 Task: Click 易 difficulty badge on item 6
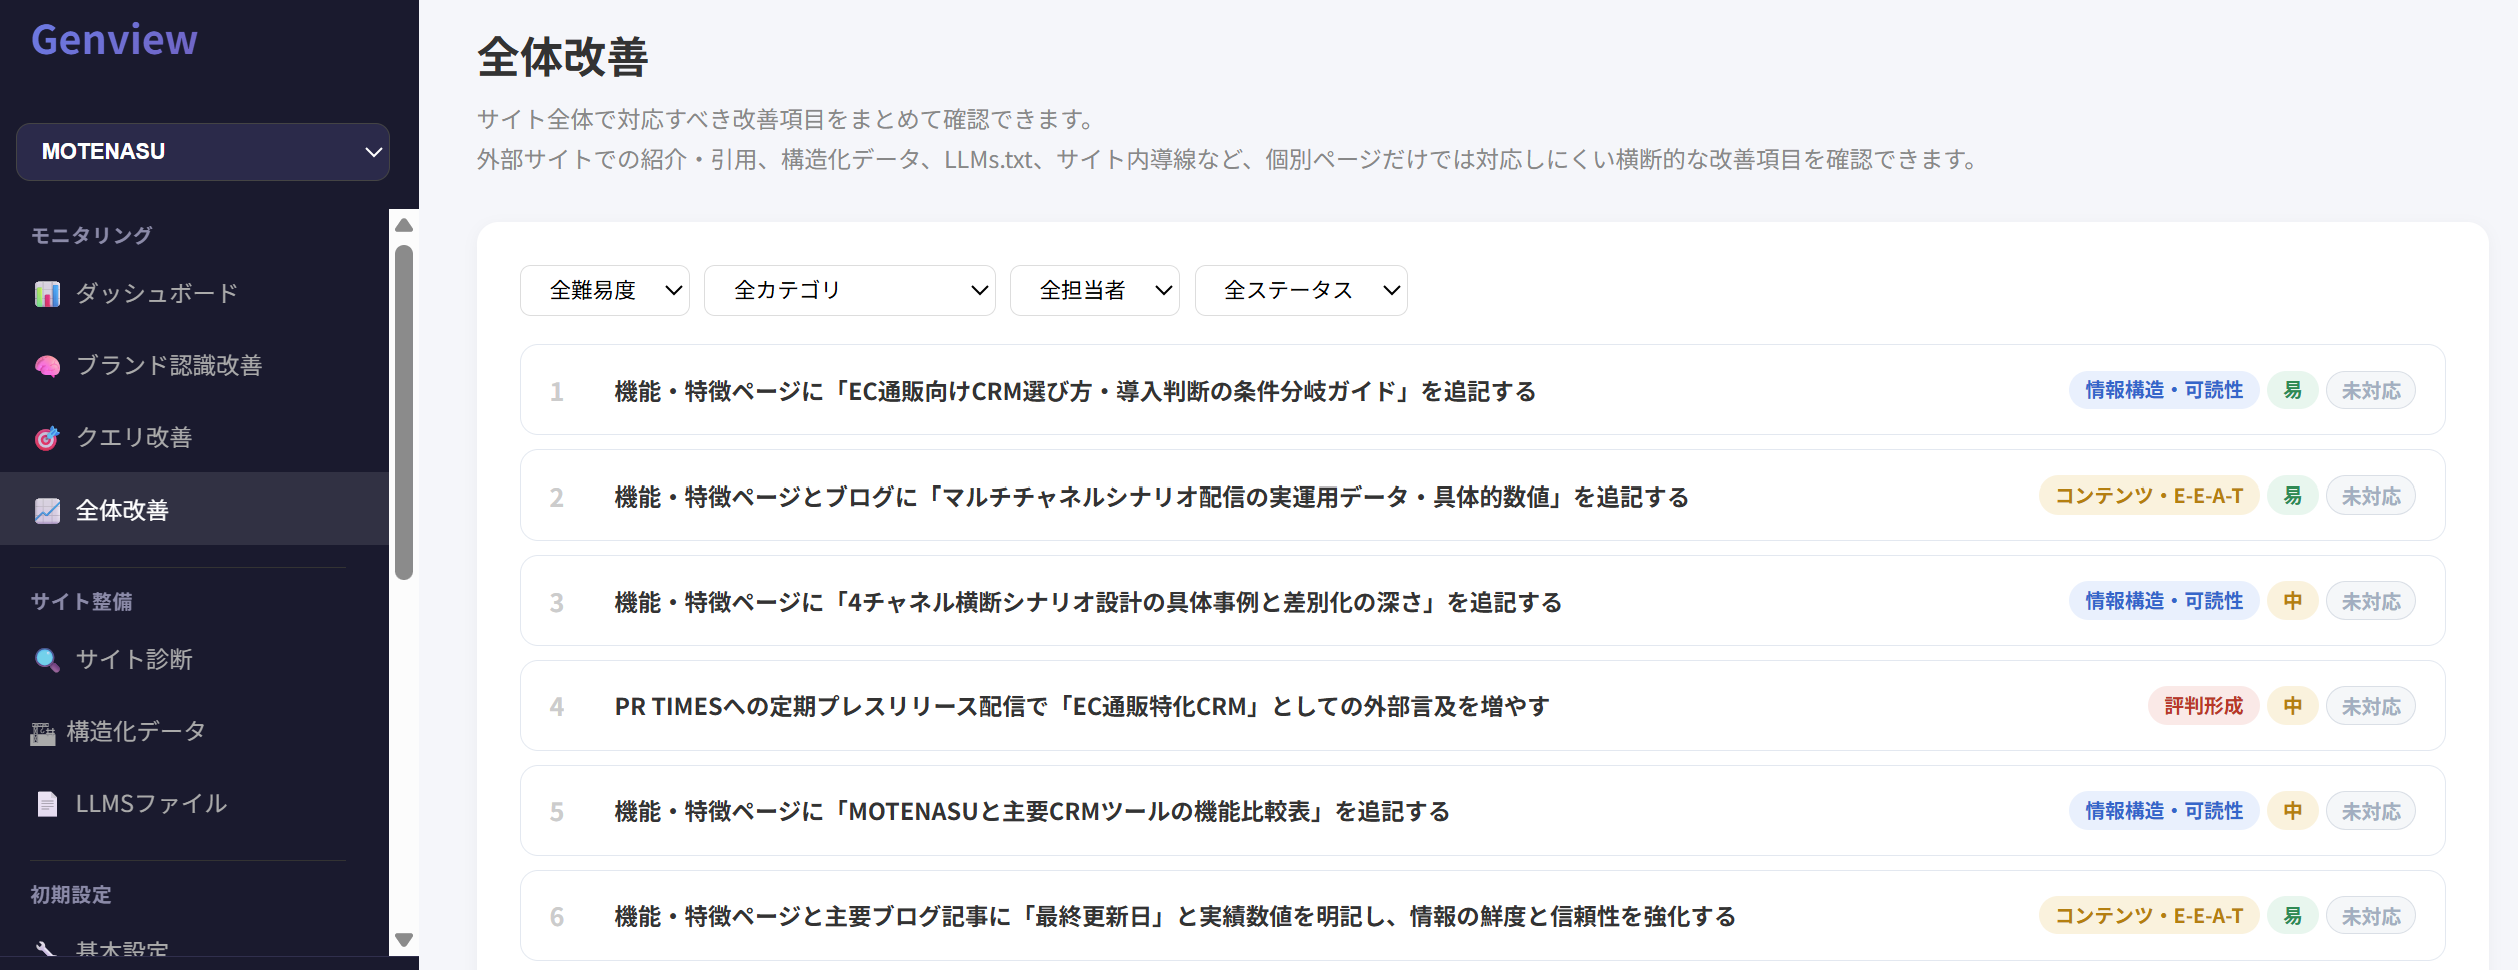2293,916
